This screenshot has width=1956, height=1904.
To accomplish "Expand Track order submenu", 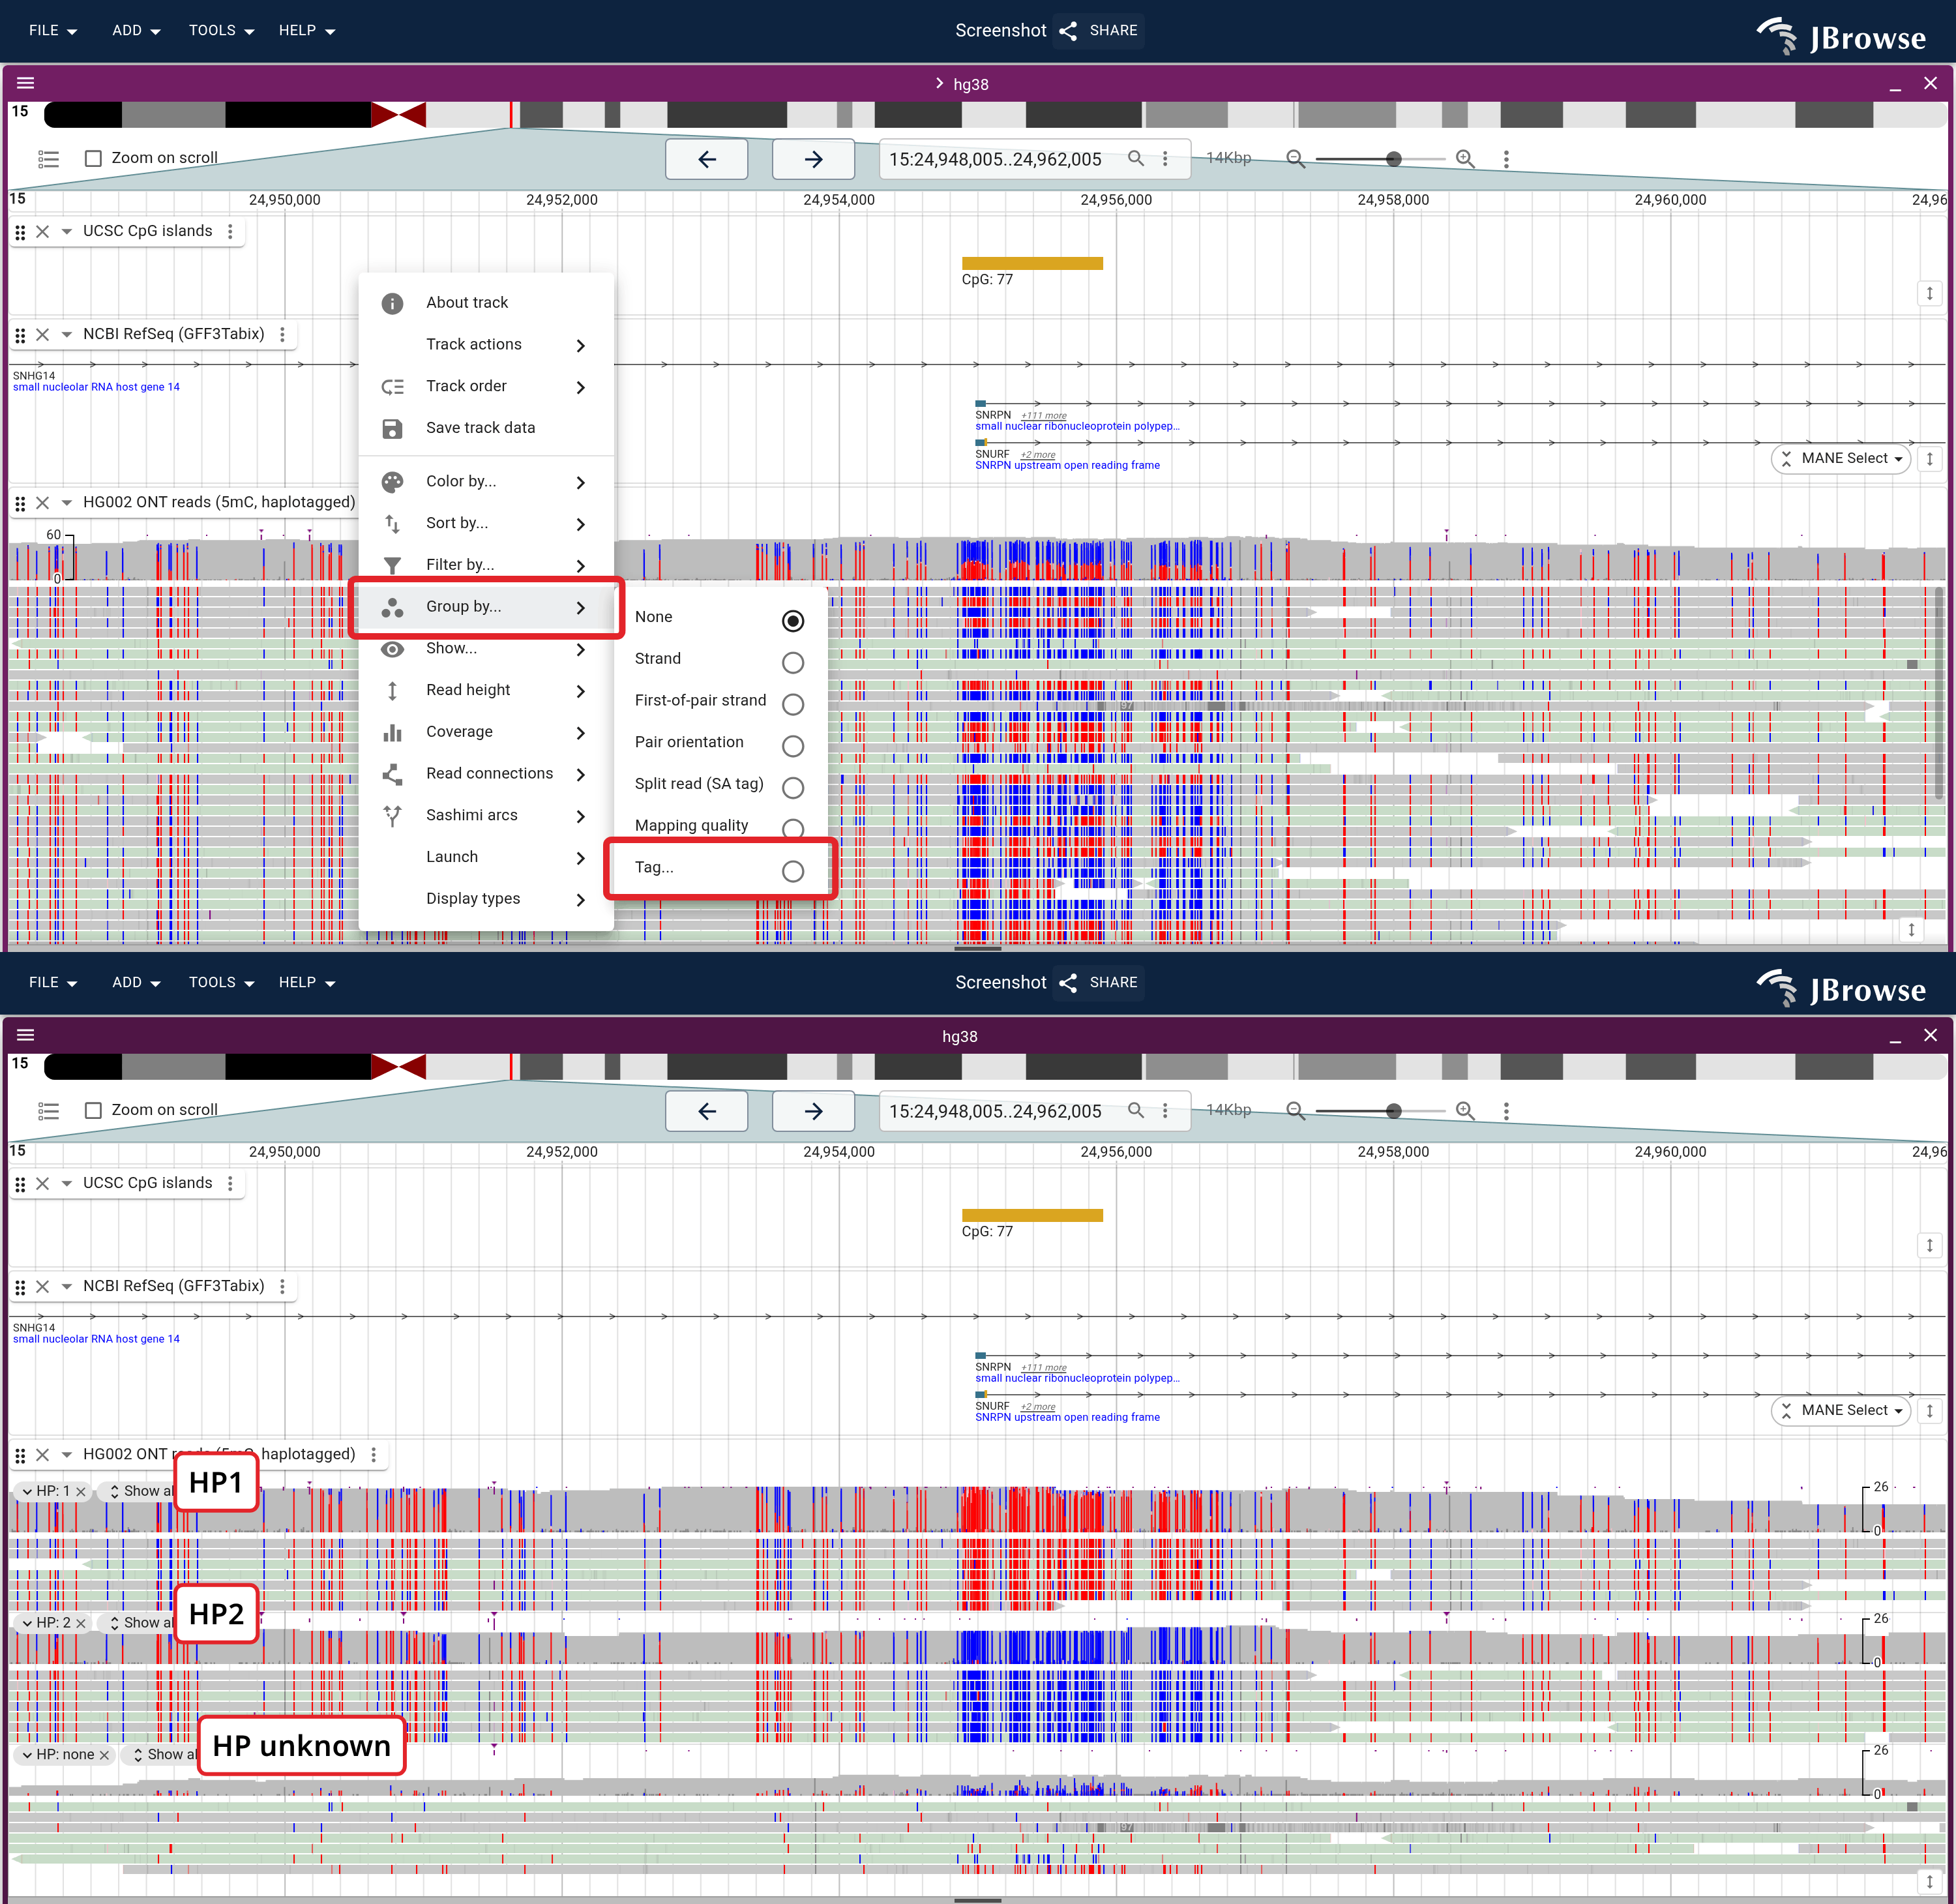I will (486, 386).
